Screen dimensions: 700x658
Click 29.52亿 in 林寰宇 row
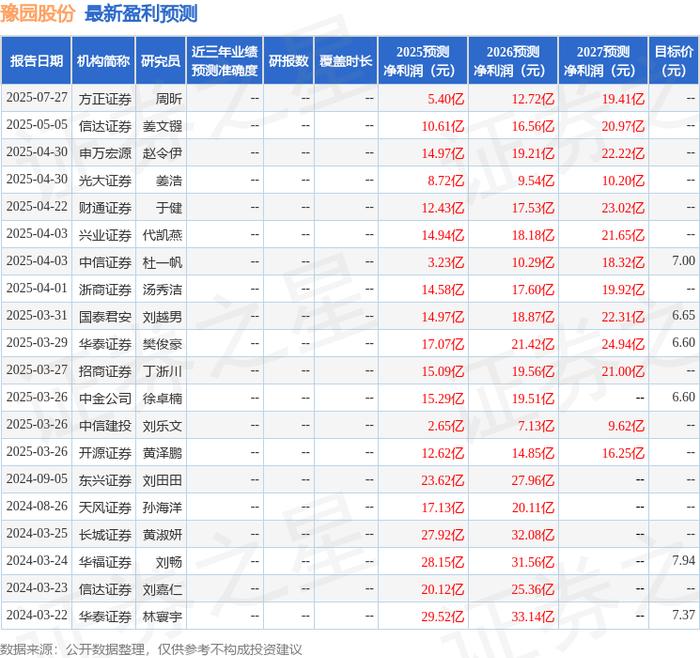[443, 616]
